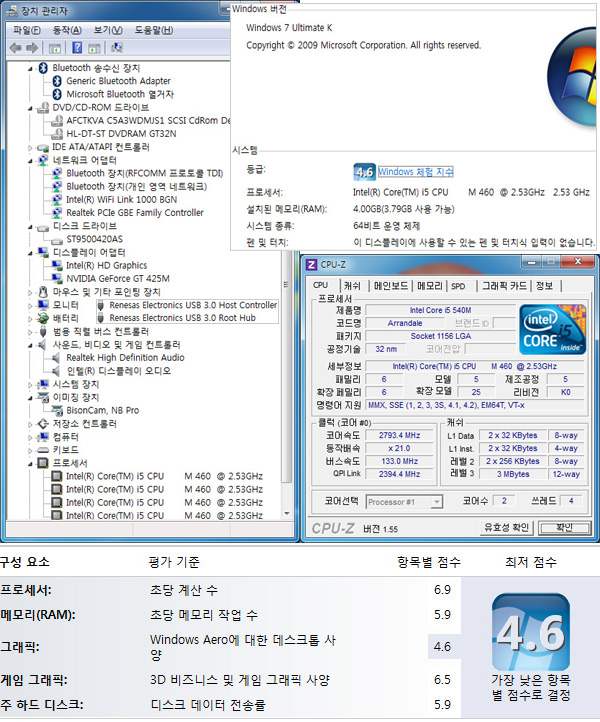
Task: Click the 6.9 processor score value
Action: [442, 590]
